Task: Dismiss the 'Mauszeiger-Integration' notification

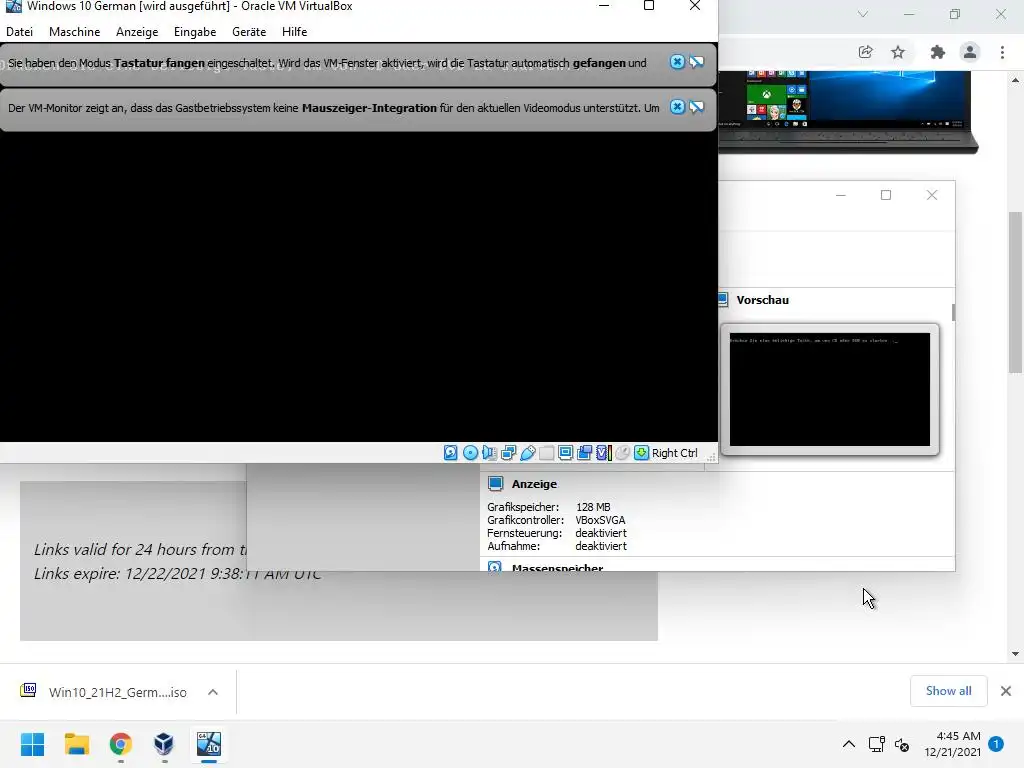Action: (x=677, y=106)
